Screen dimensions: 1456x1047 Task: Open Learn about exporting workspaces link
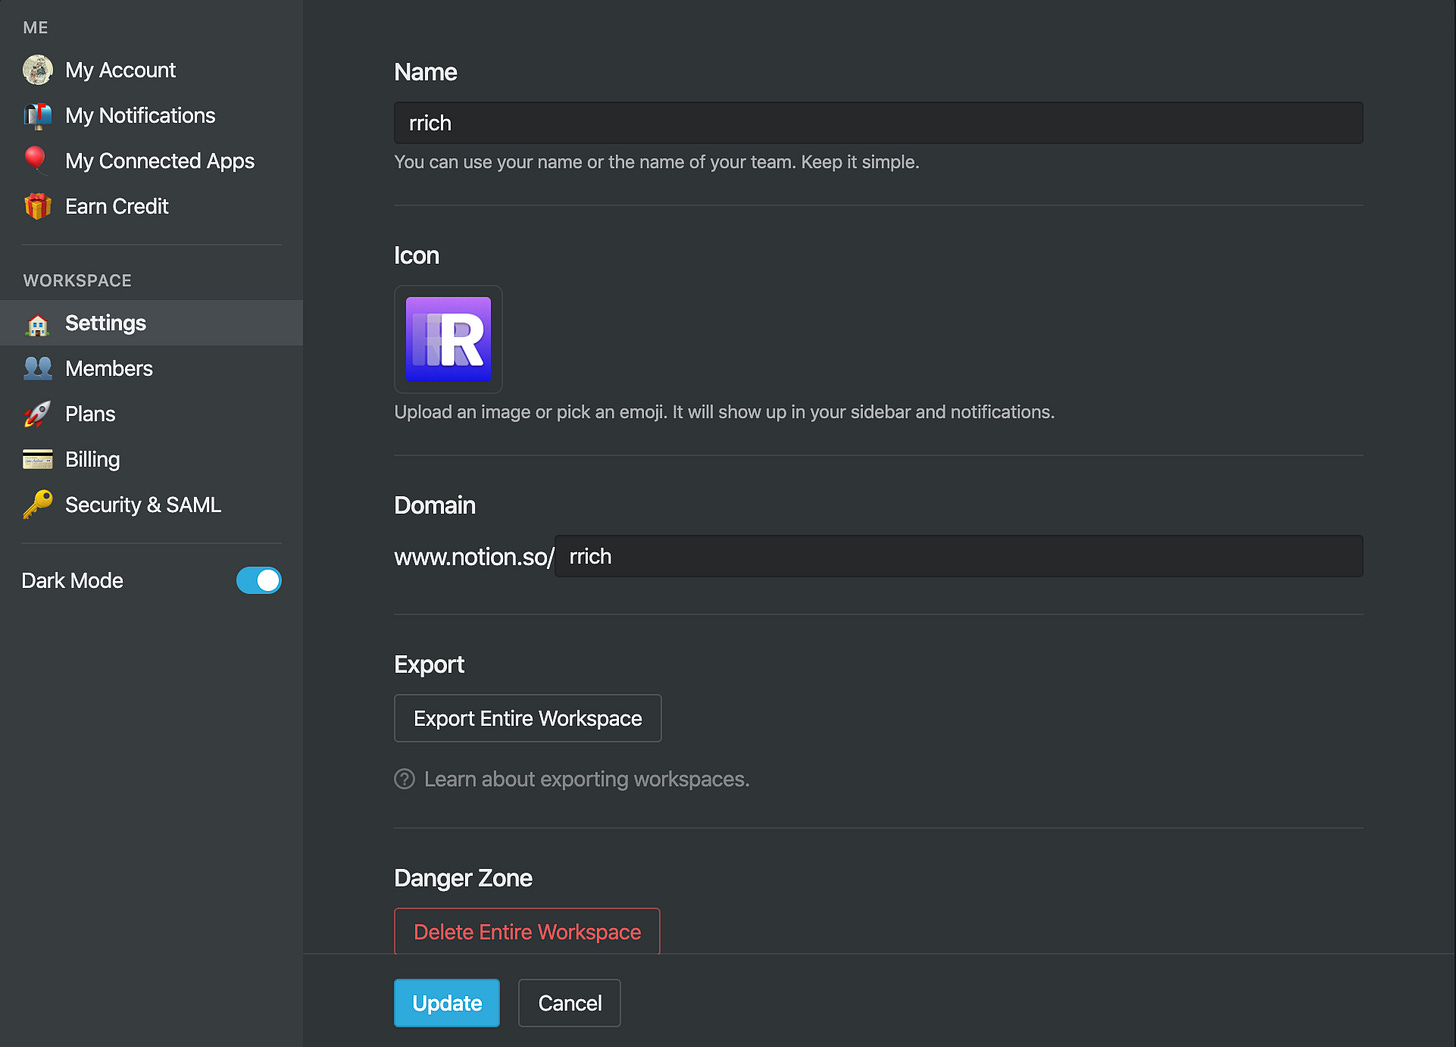[x=586, y=779]
